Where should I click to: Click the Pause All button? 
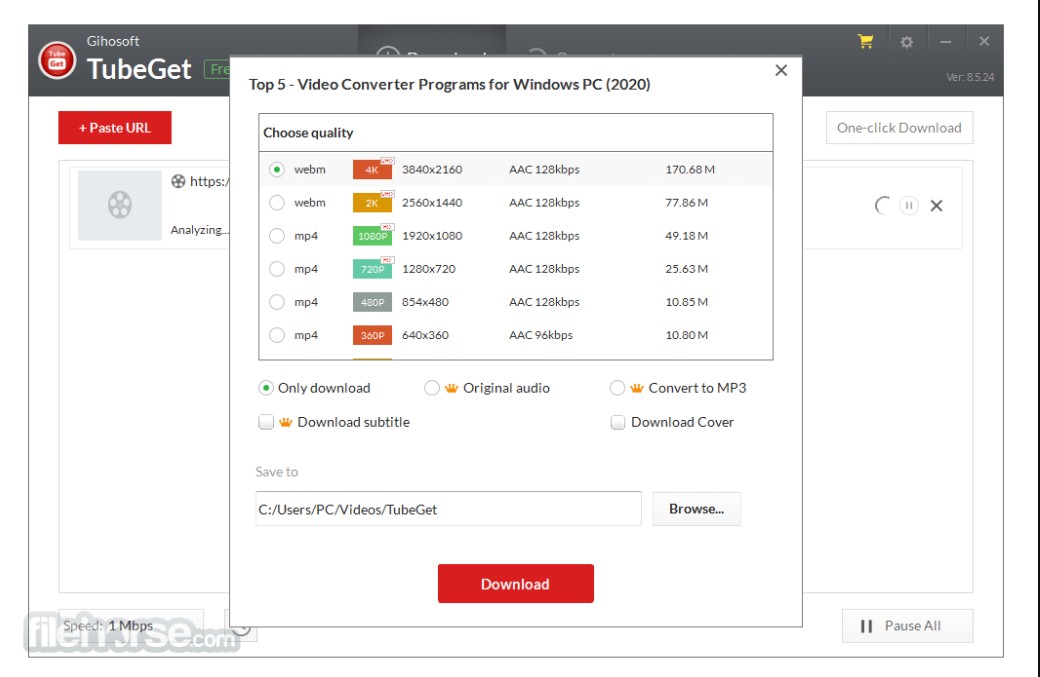pos(907,625)
